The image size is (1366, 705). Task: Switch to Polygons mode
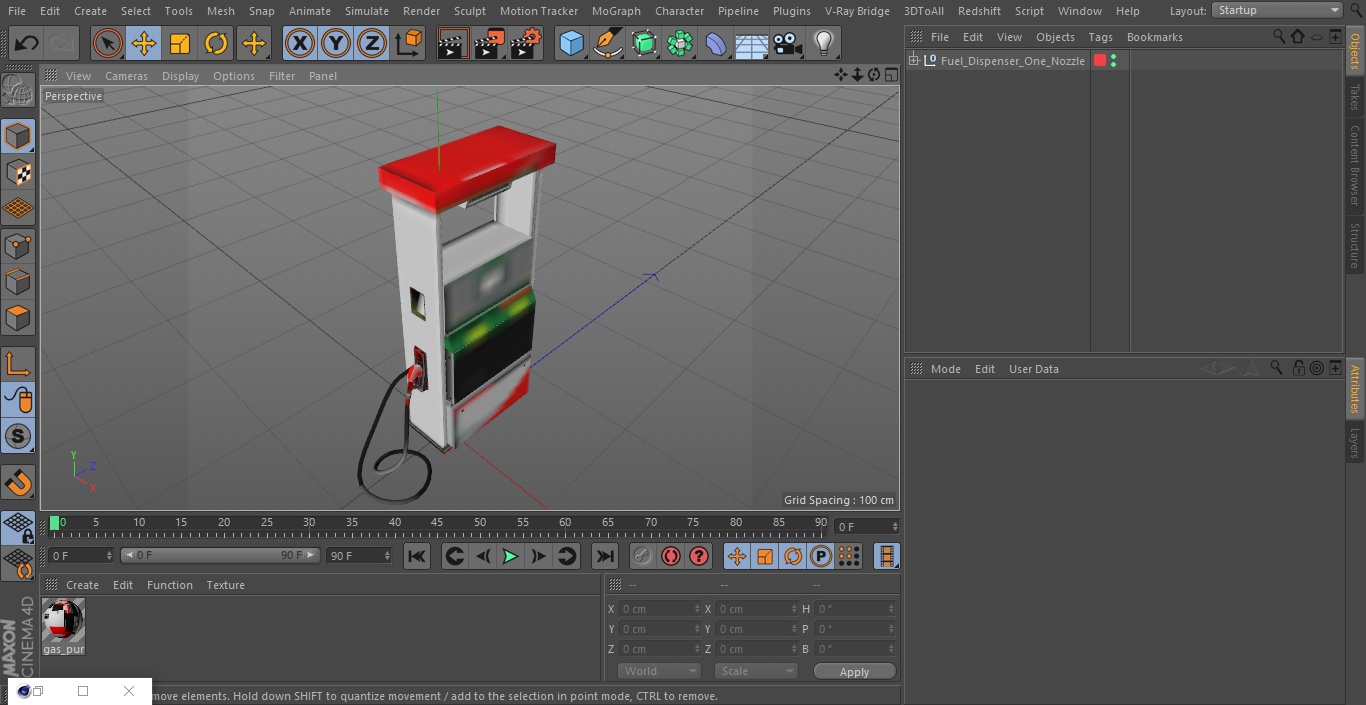(x=18, y=318)
